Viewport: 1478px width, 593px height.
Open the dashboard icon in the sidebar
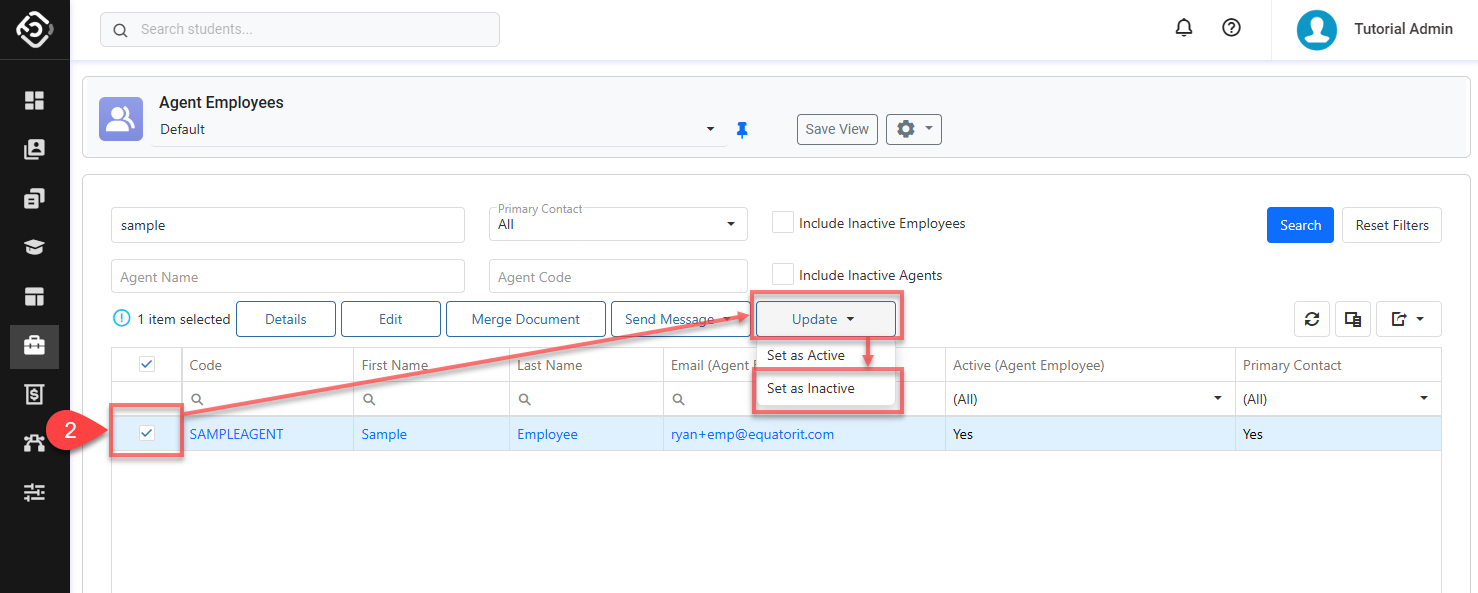click(x=35, y=100)
